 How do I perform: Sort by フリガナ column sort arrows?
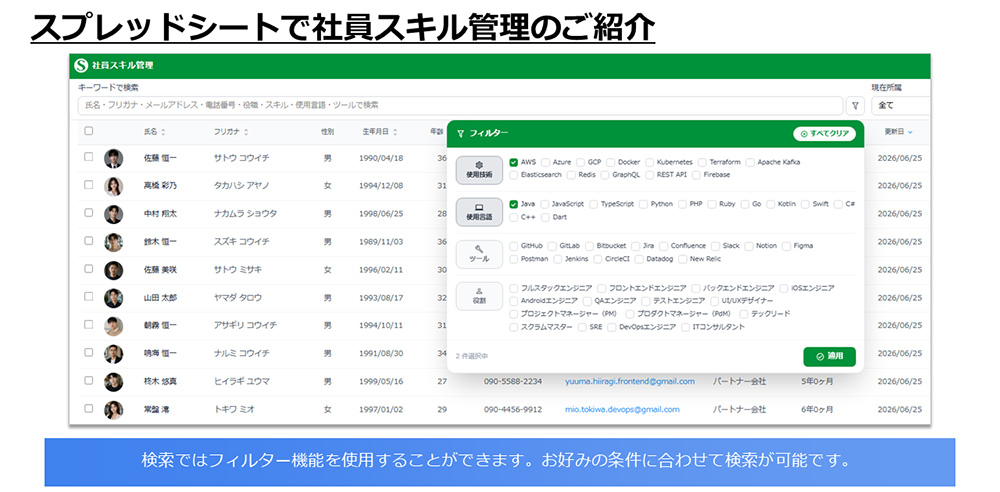246,132
